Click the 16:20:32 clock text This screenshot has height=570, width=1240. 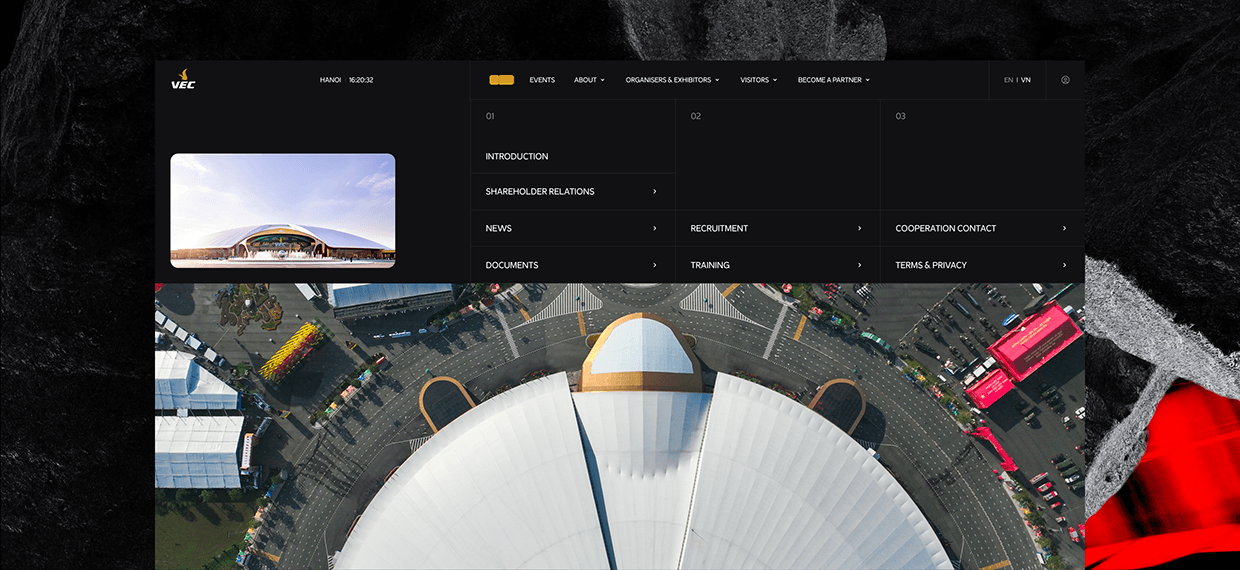point(361,80)
